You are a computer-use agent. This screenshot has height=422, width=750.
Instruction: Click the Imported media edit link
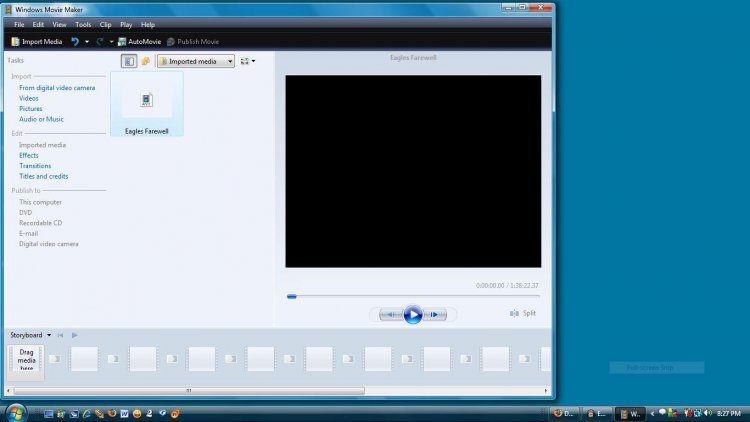coord(42,145)
